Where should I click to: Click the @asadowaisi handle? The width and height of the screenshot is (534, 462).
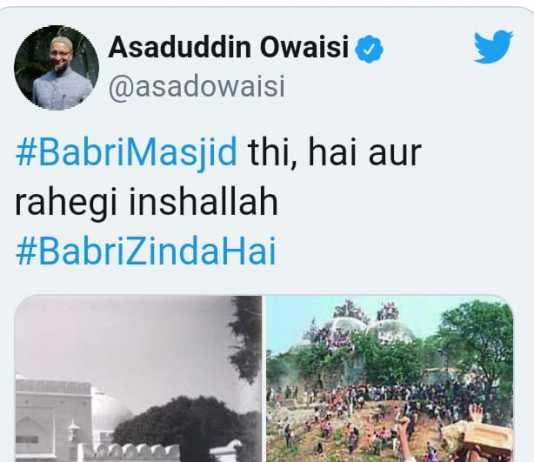coord(197,87)
